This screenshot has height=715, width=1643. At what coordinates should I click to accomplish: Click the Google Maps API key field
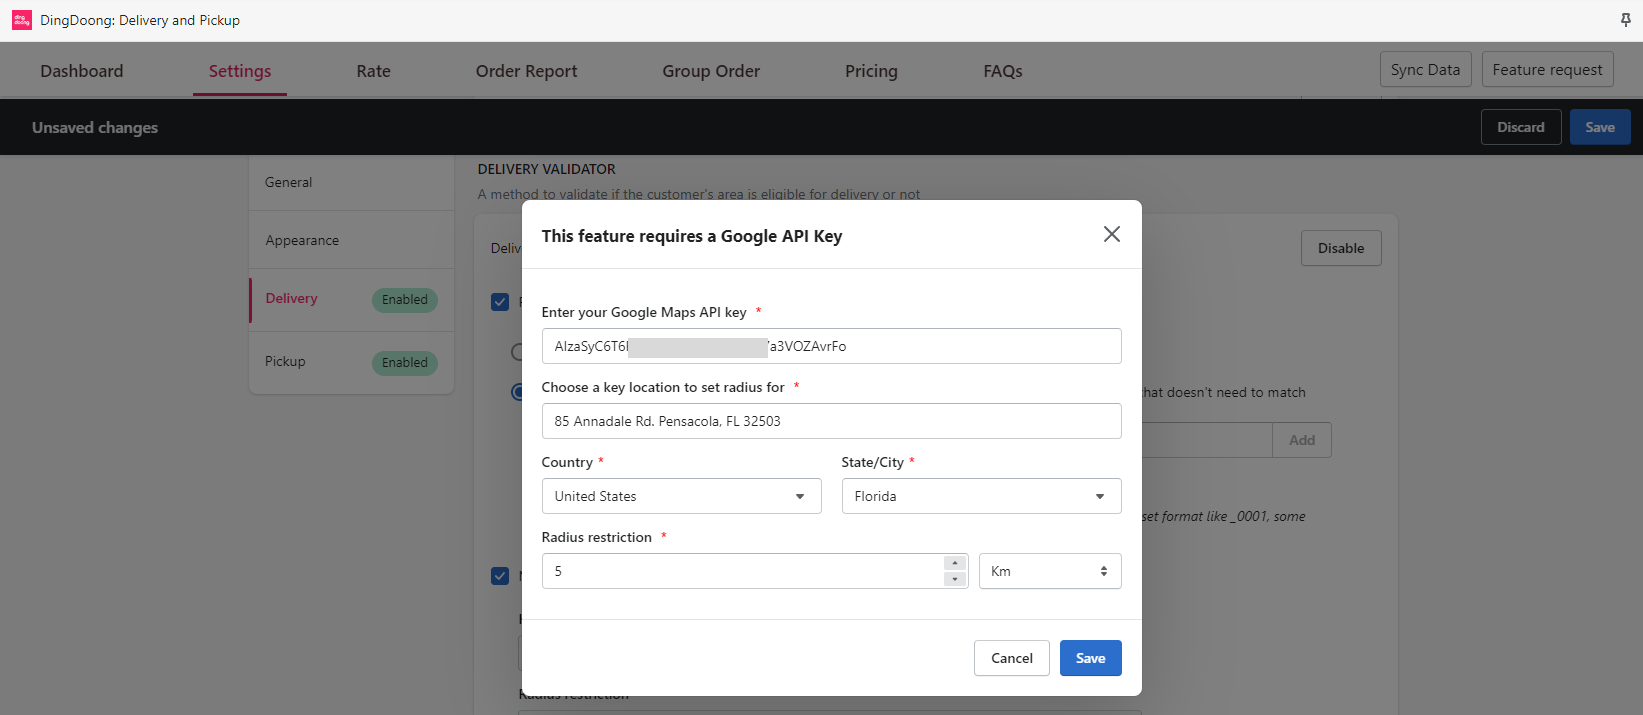[x=830, y=346]
